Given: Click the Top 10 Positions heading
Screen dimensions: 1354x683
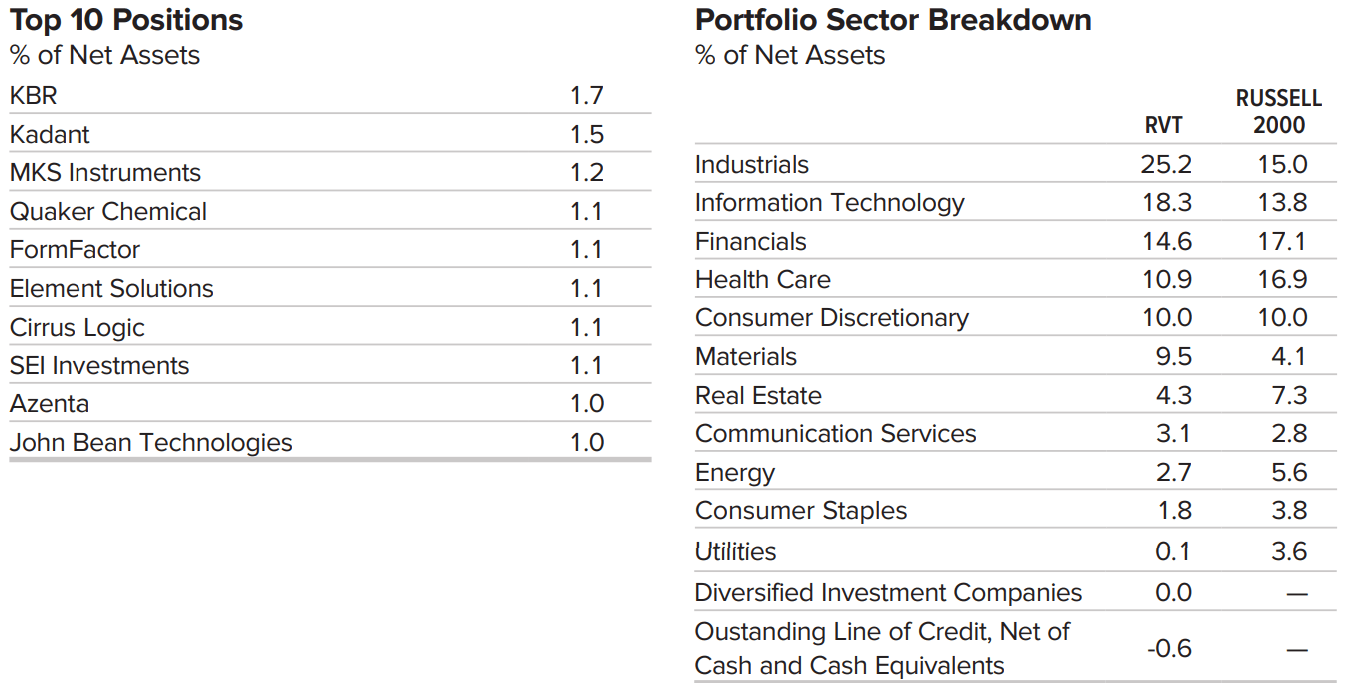Looking at the screenshot, I should [x=126, y=20].
